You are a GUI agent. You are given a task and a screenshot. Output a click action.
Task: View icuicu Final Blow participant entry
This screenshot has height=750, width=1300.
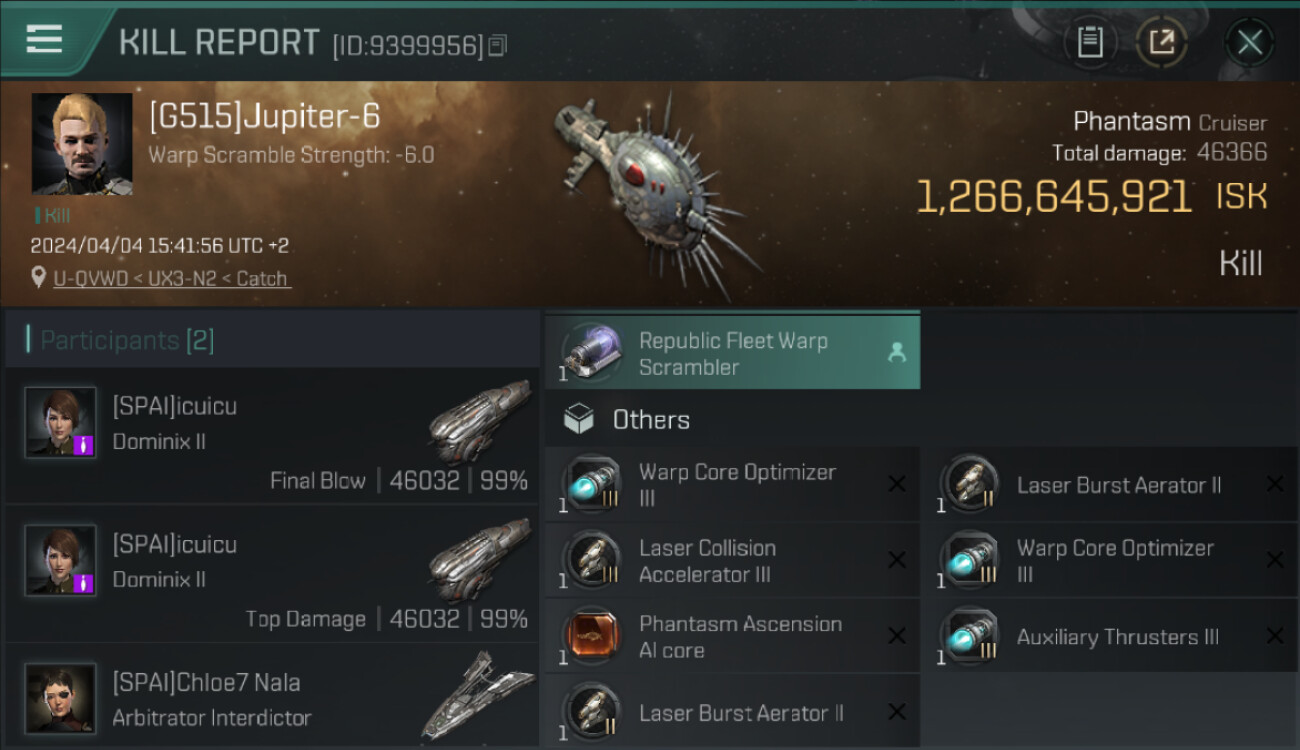click(270, 436)
